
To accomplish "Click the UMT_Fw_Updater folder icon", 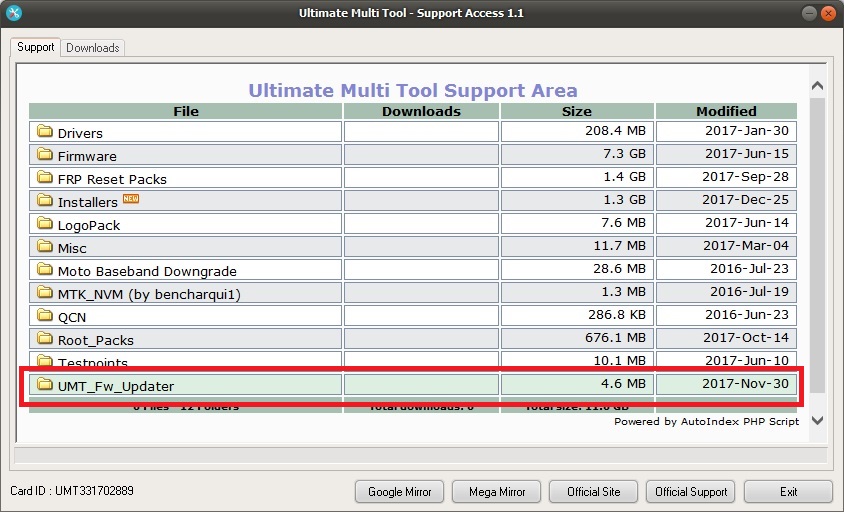I will click(45, 384).
